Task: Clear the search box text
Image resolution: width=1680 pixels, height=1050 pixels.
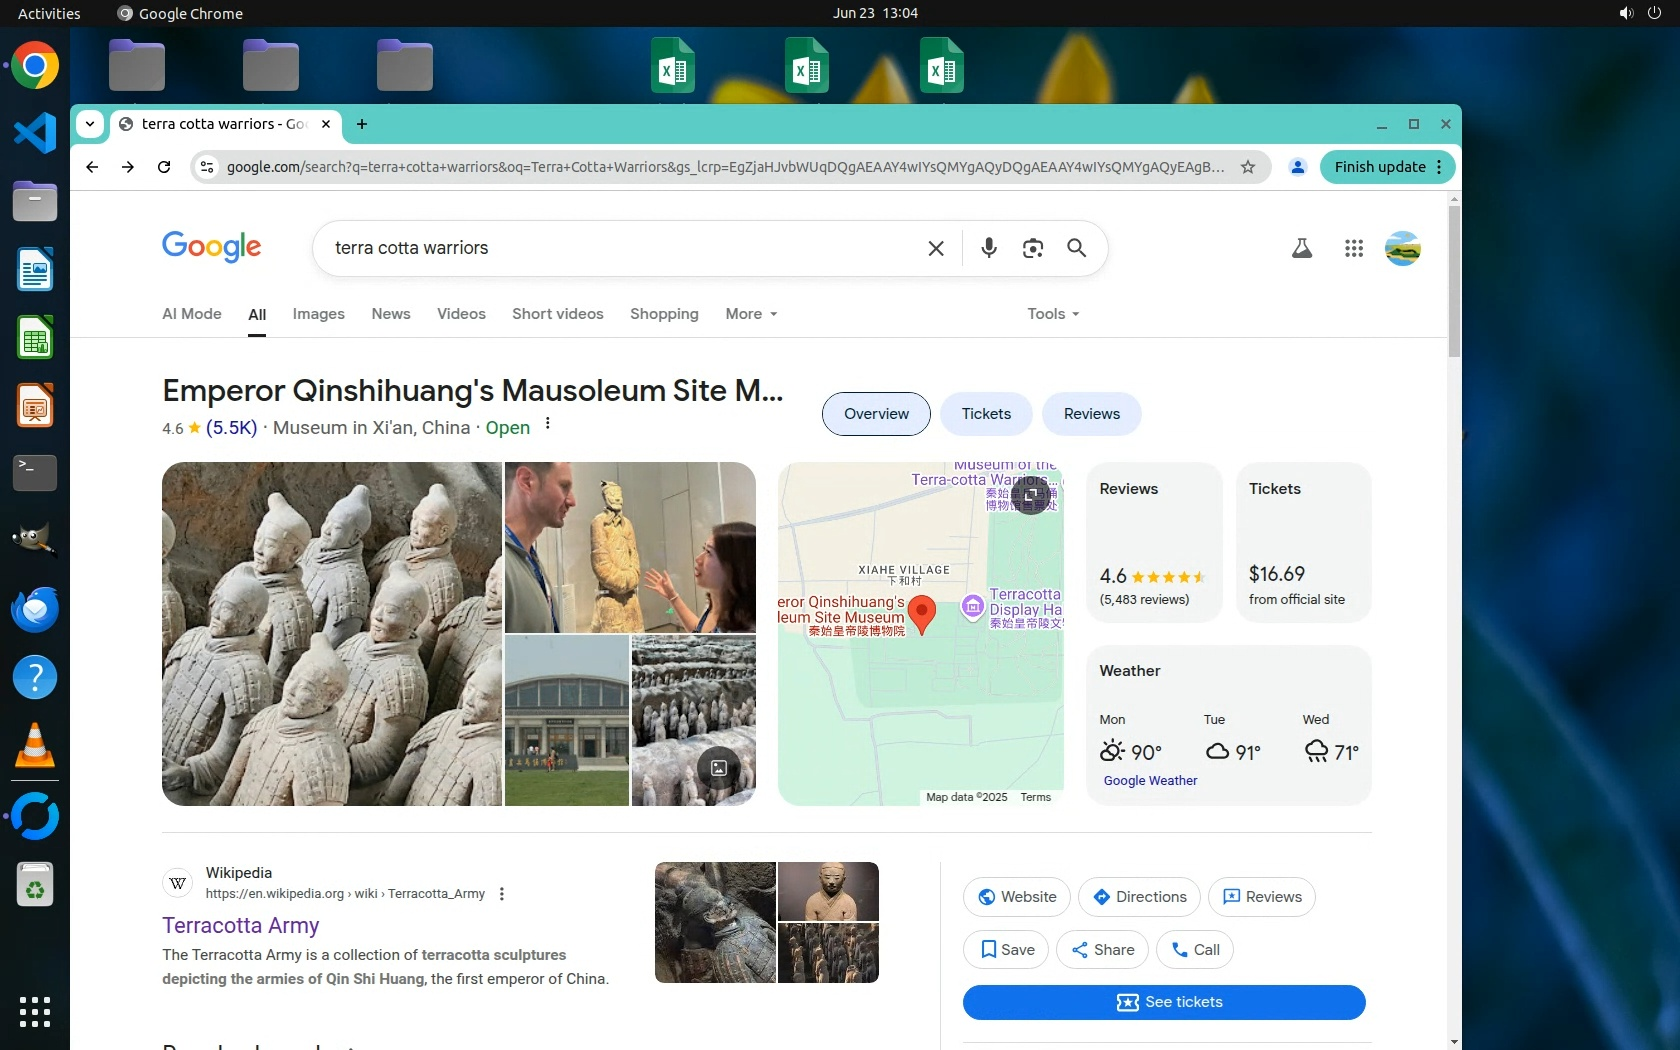Action: (935, 248)
